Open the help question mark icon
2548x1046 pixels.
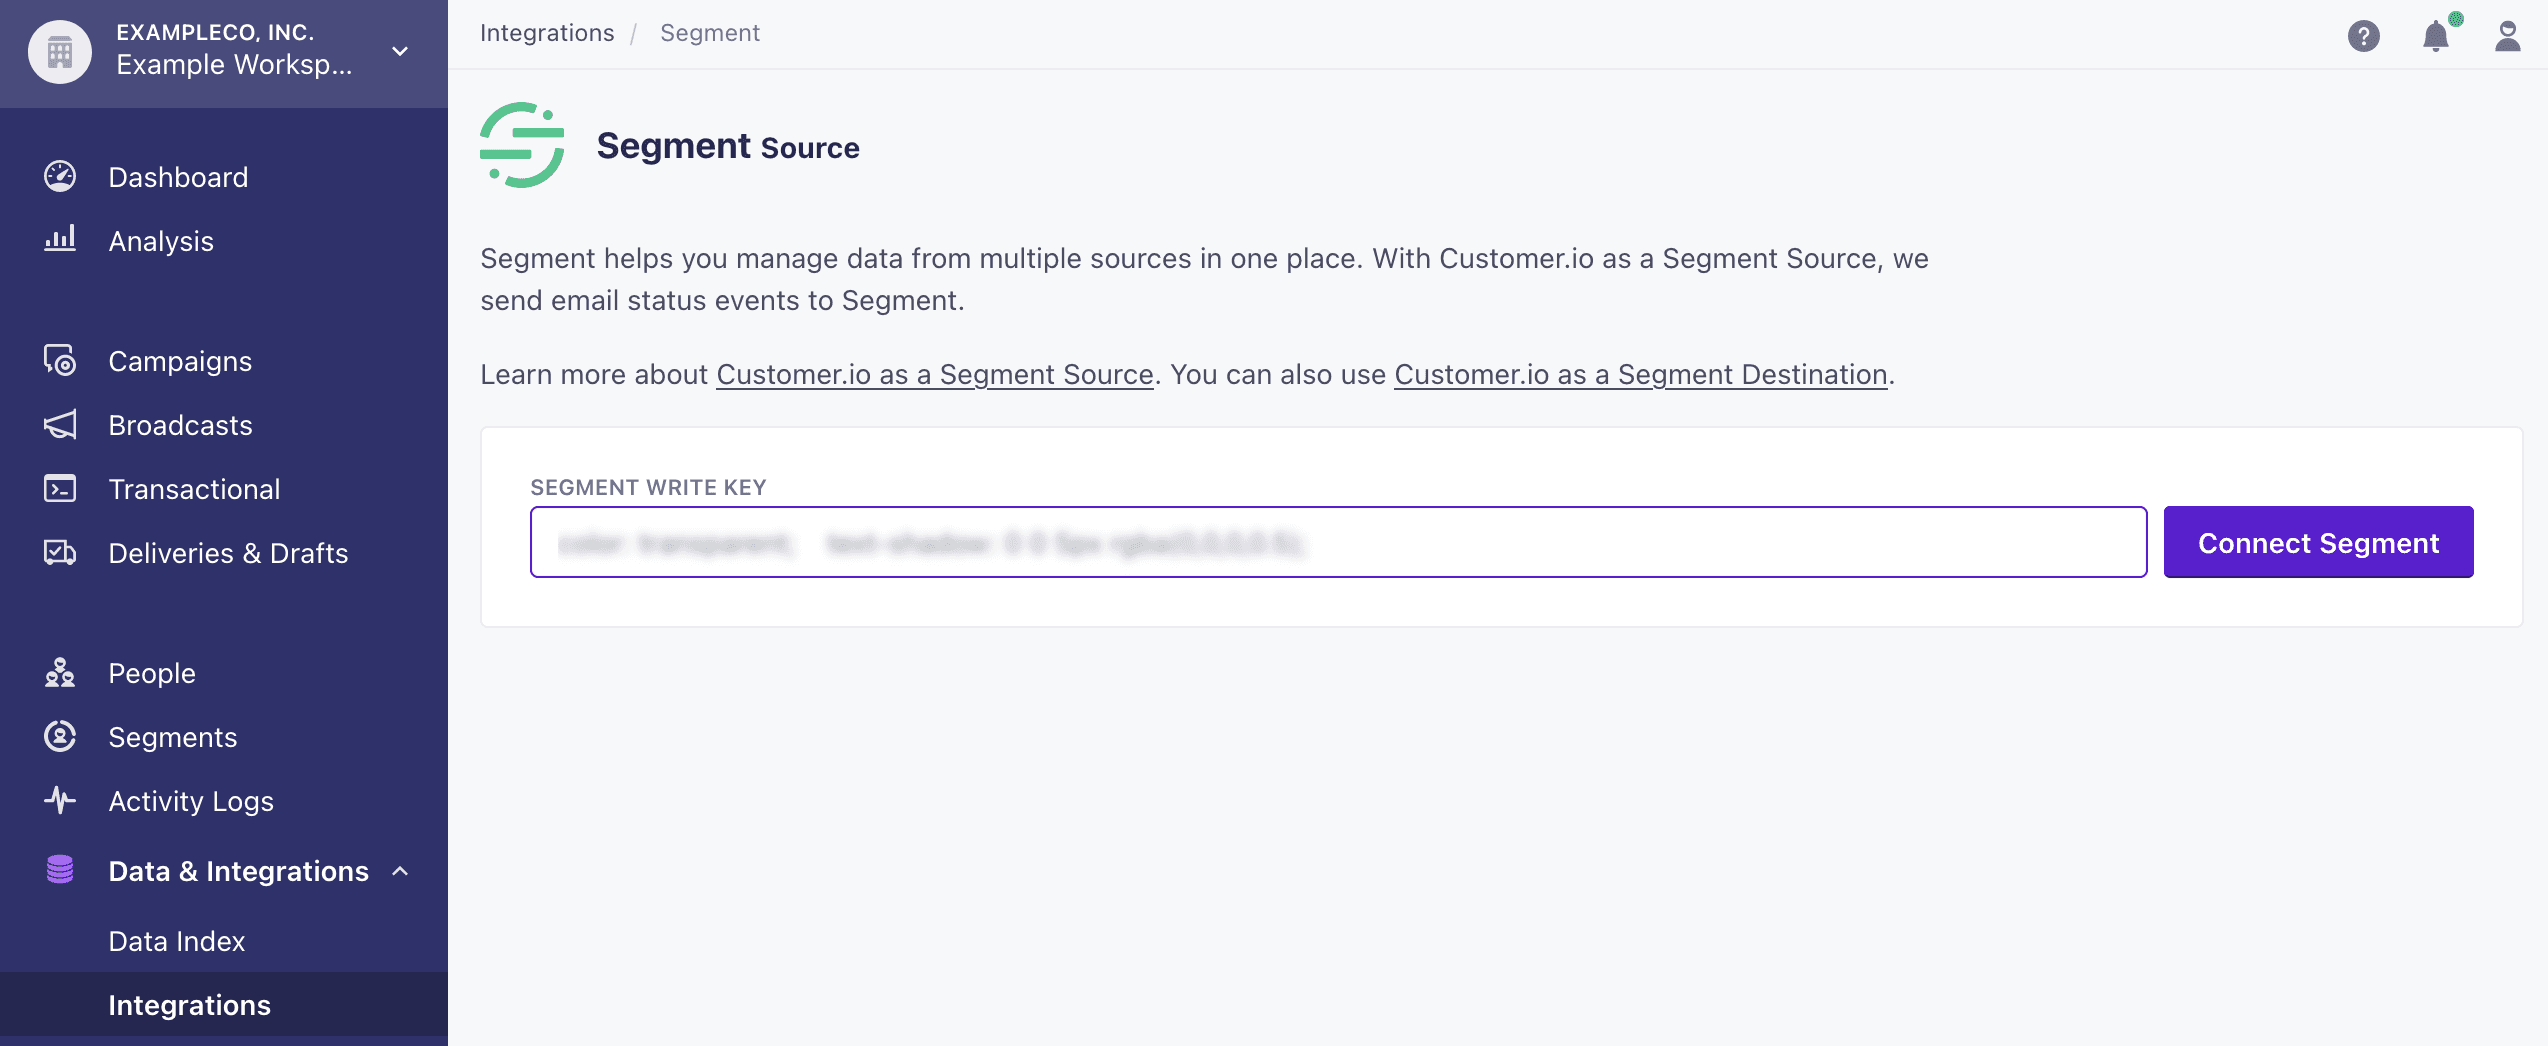click(2364, 36)
